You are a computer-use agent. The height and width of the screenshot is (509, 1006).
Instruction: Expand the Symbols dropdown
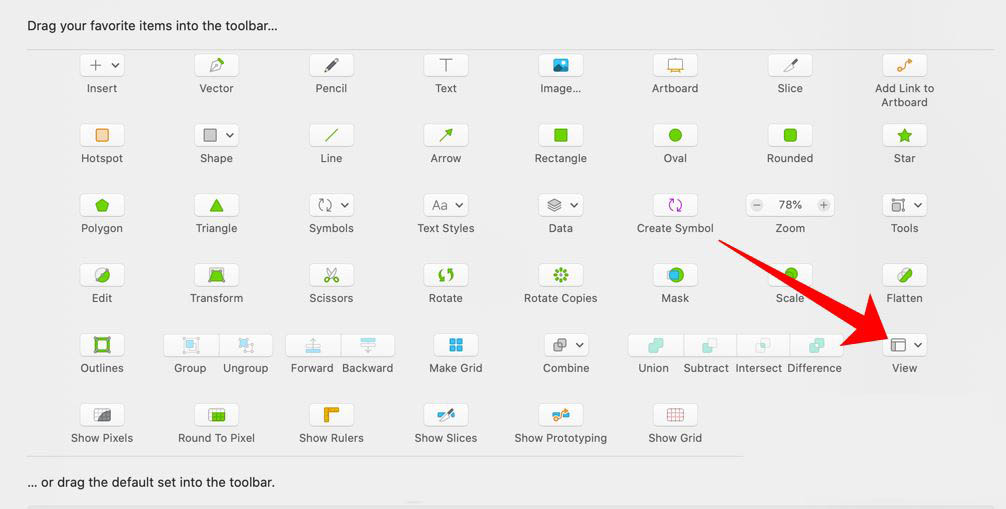[331, 205]
